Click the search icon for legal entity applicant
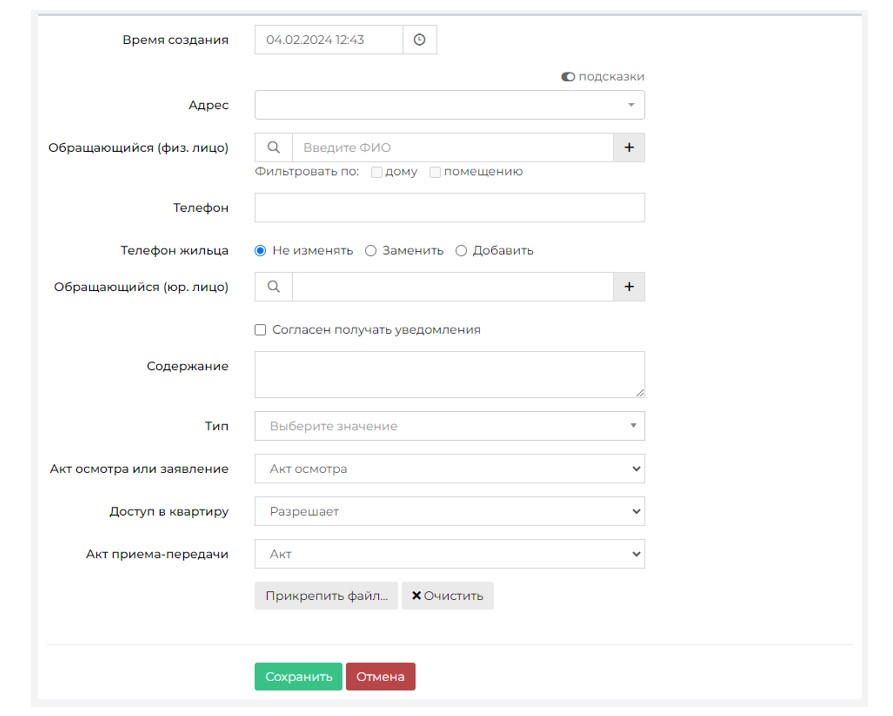 point(273,287)
